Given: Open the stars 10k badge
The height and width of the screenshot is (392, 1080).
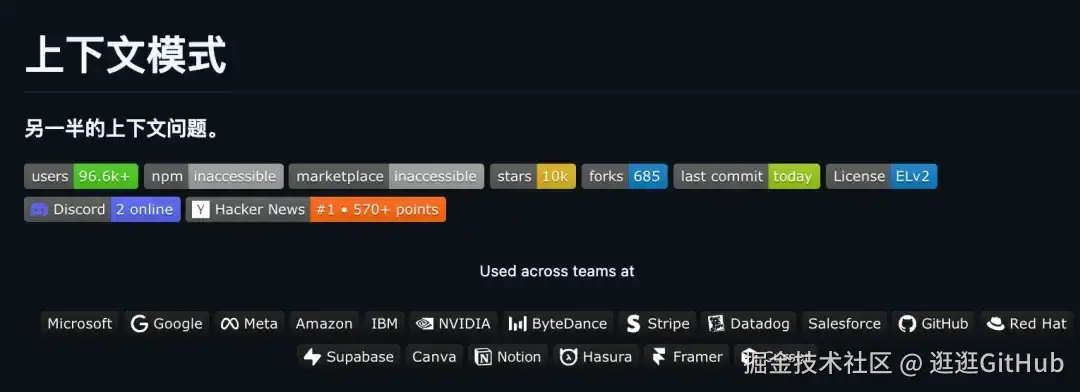Looking at the screenshot, I should pyautogui.click(x=533, y=176).
